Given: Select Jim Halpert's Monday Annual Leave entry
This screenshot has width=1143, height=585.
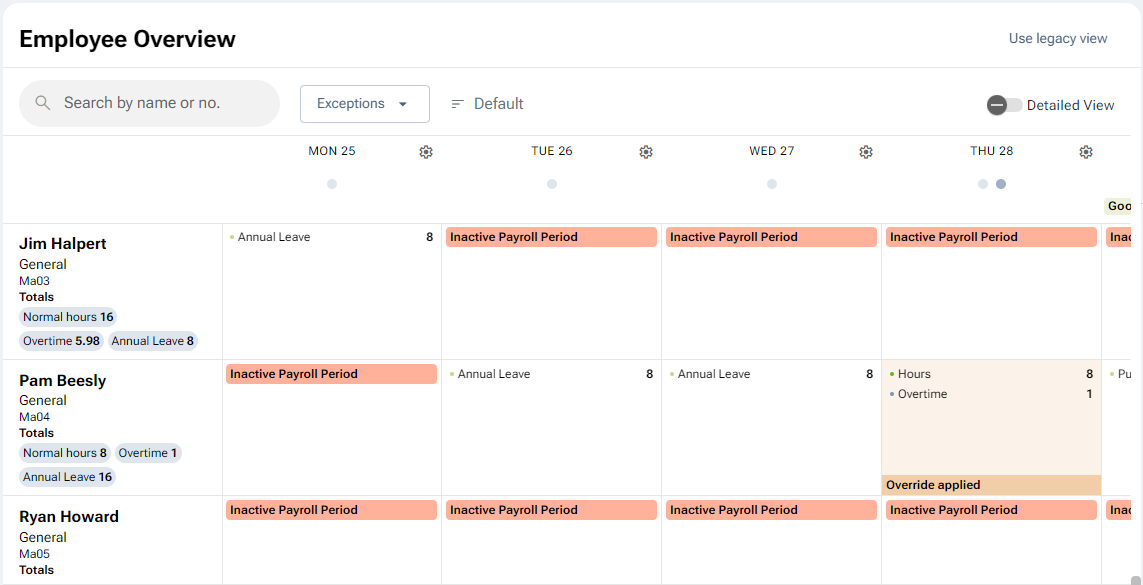Looking at the screenshot, I should point(274,237).
